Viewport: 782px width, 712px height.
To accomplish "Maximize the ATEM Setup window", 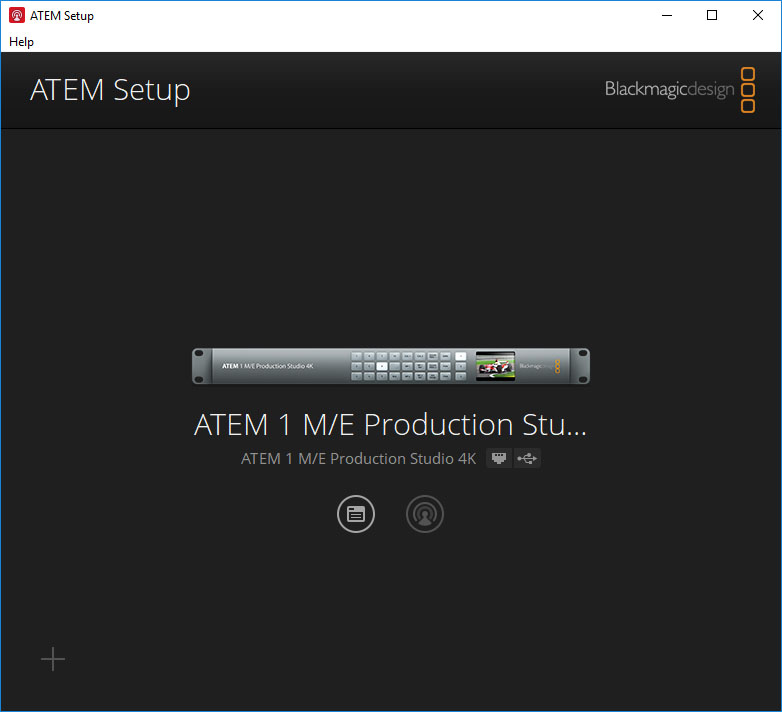I will (712, 15).
